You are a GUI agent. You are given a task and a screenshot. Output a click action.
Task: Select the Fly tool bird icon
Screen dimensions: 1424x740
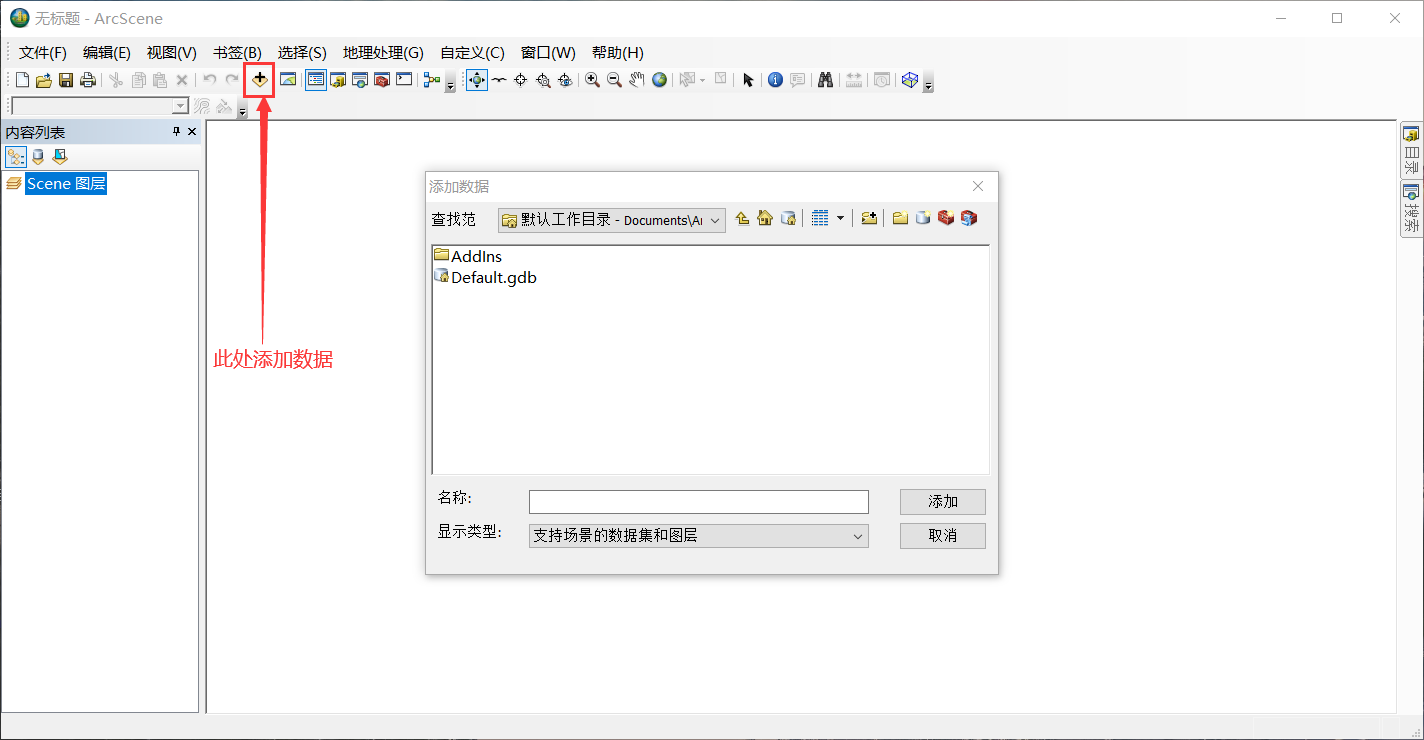point(499,80)
